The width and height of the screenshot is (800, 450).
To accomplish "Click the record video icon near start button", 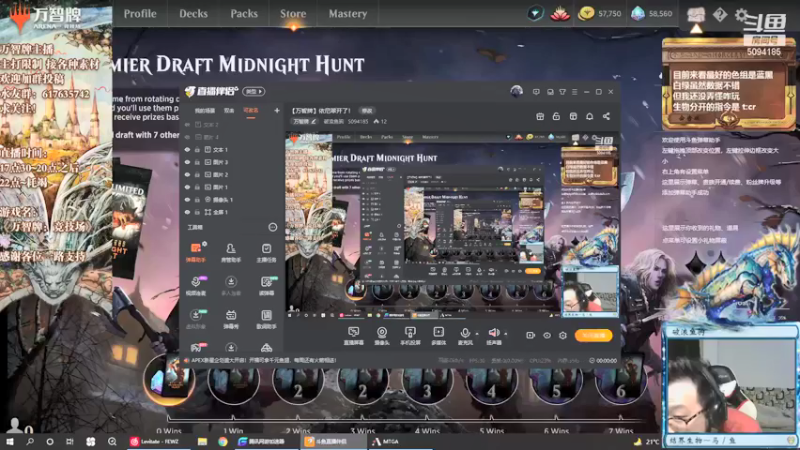I will (531, 335).
